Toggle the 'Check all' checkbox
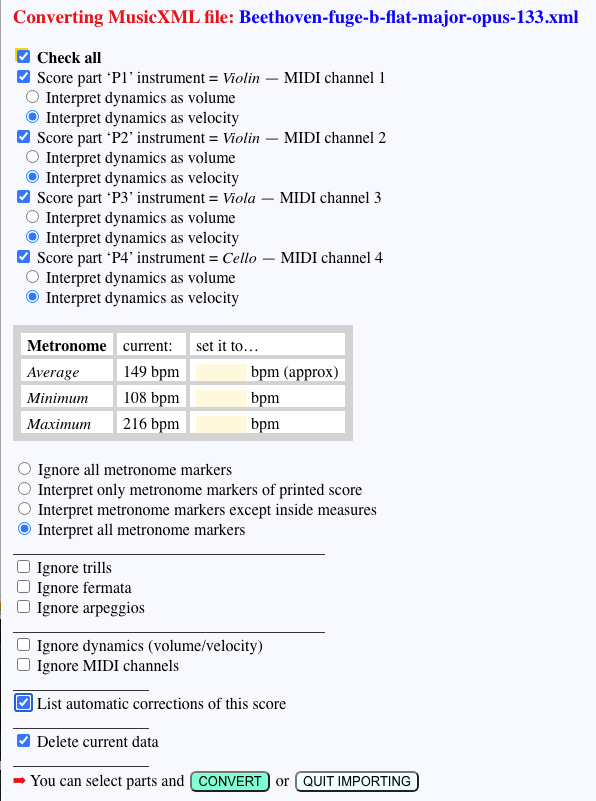 [x=22, y=57]
